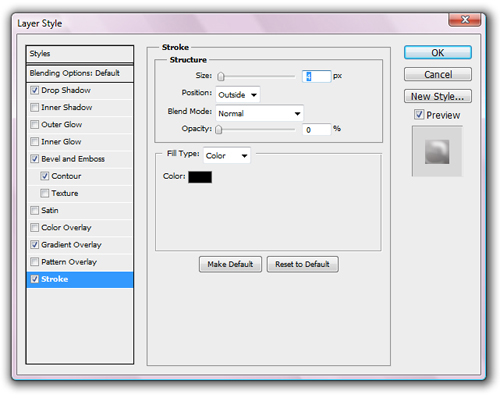Confirm with the OK button
The width and height of the screenshot is (500, 398).
[438, 53]
